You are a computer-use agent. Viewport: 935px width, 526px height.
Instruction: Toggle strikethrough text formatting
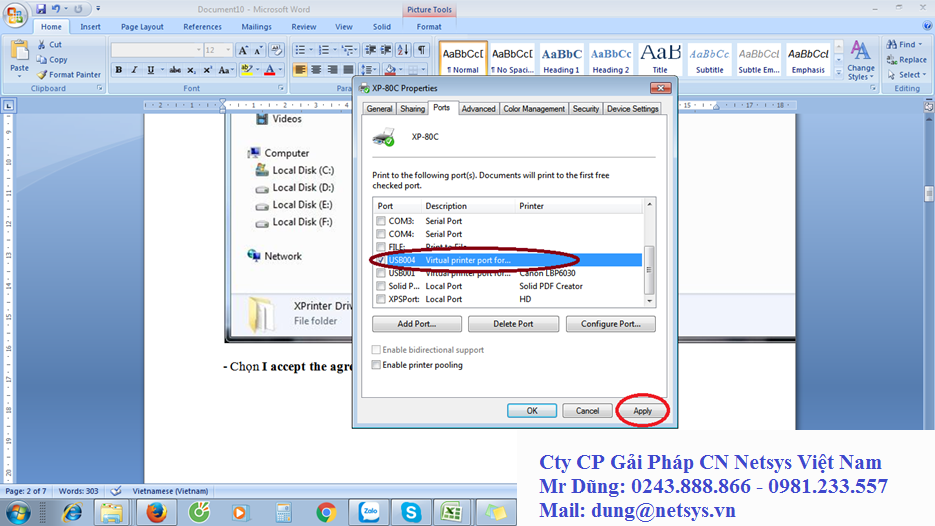coord(175,70)
